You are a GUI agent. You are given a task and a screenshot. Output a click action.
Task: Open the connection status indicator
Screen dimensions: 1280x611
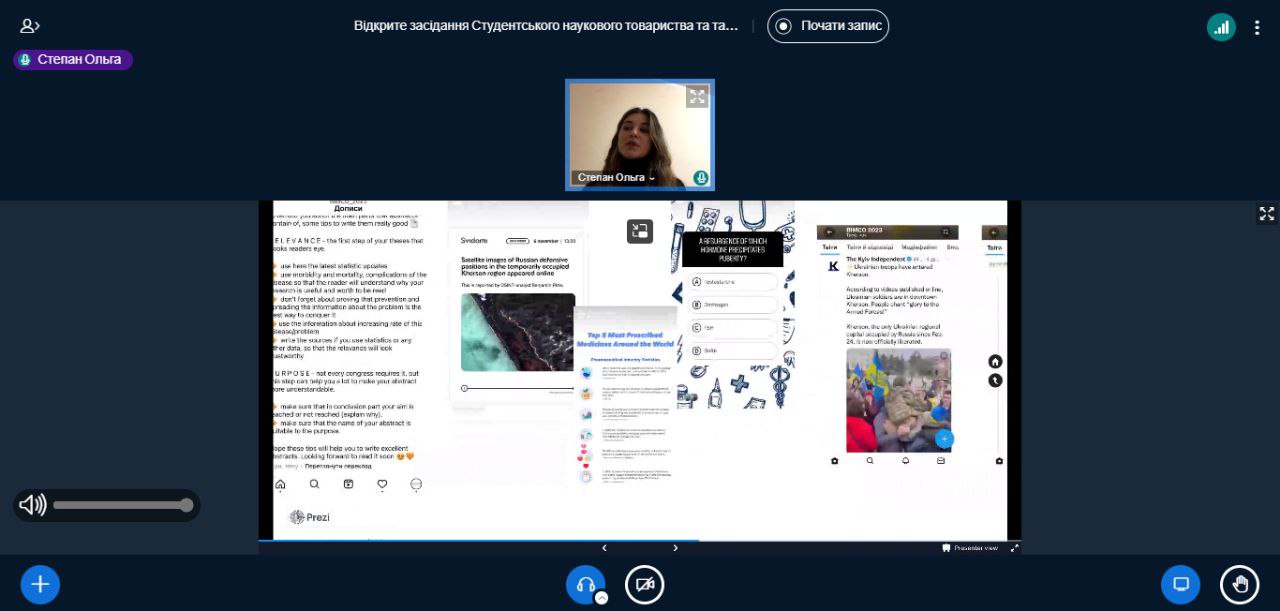(x=1221, y=27)
